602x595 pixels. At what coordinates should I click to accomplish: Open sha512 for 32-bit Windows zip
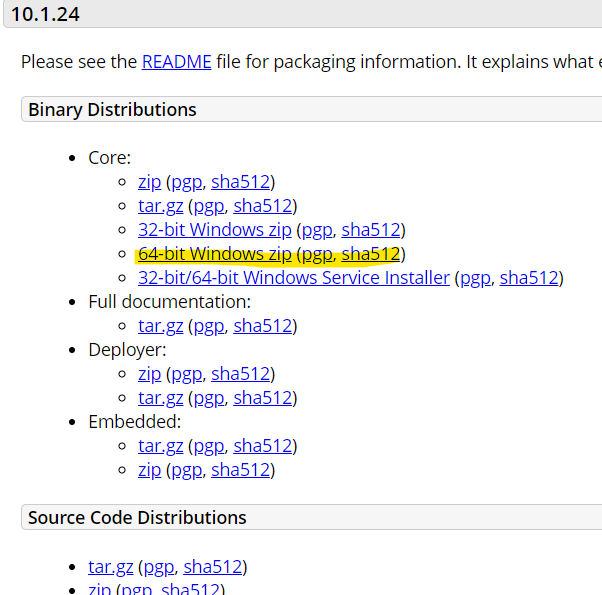click(x=371, y=230)
